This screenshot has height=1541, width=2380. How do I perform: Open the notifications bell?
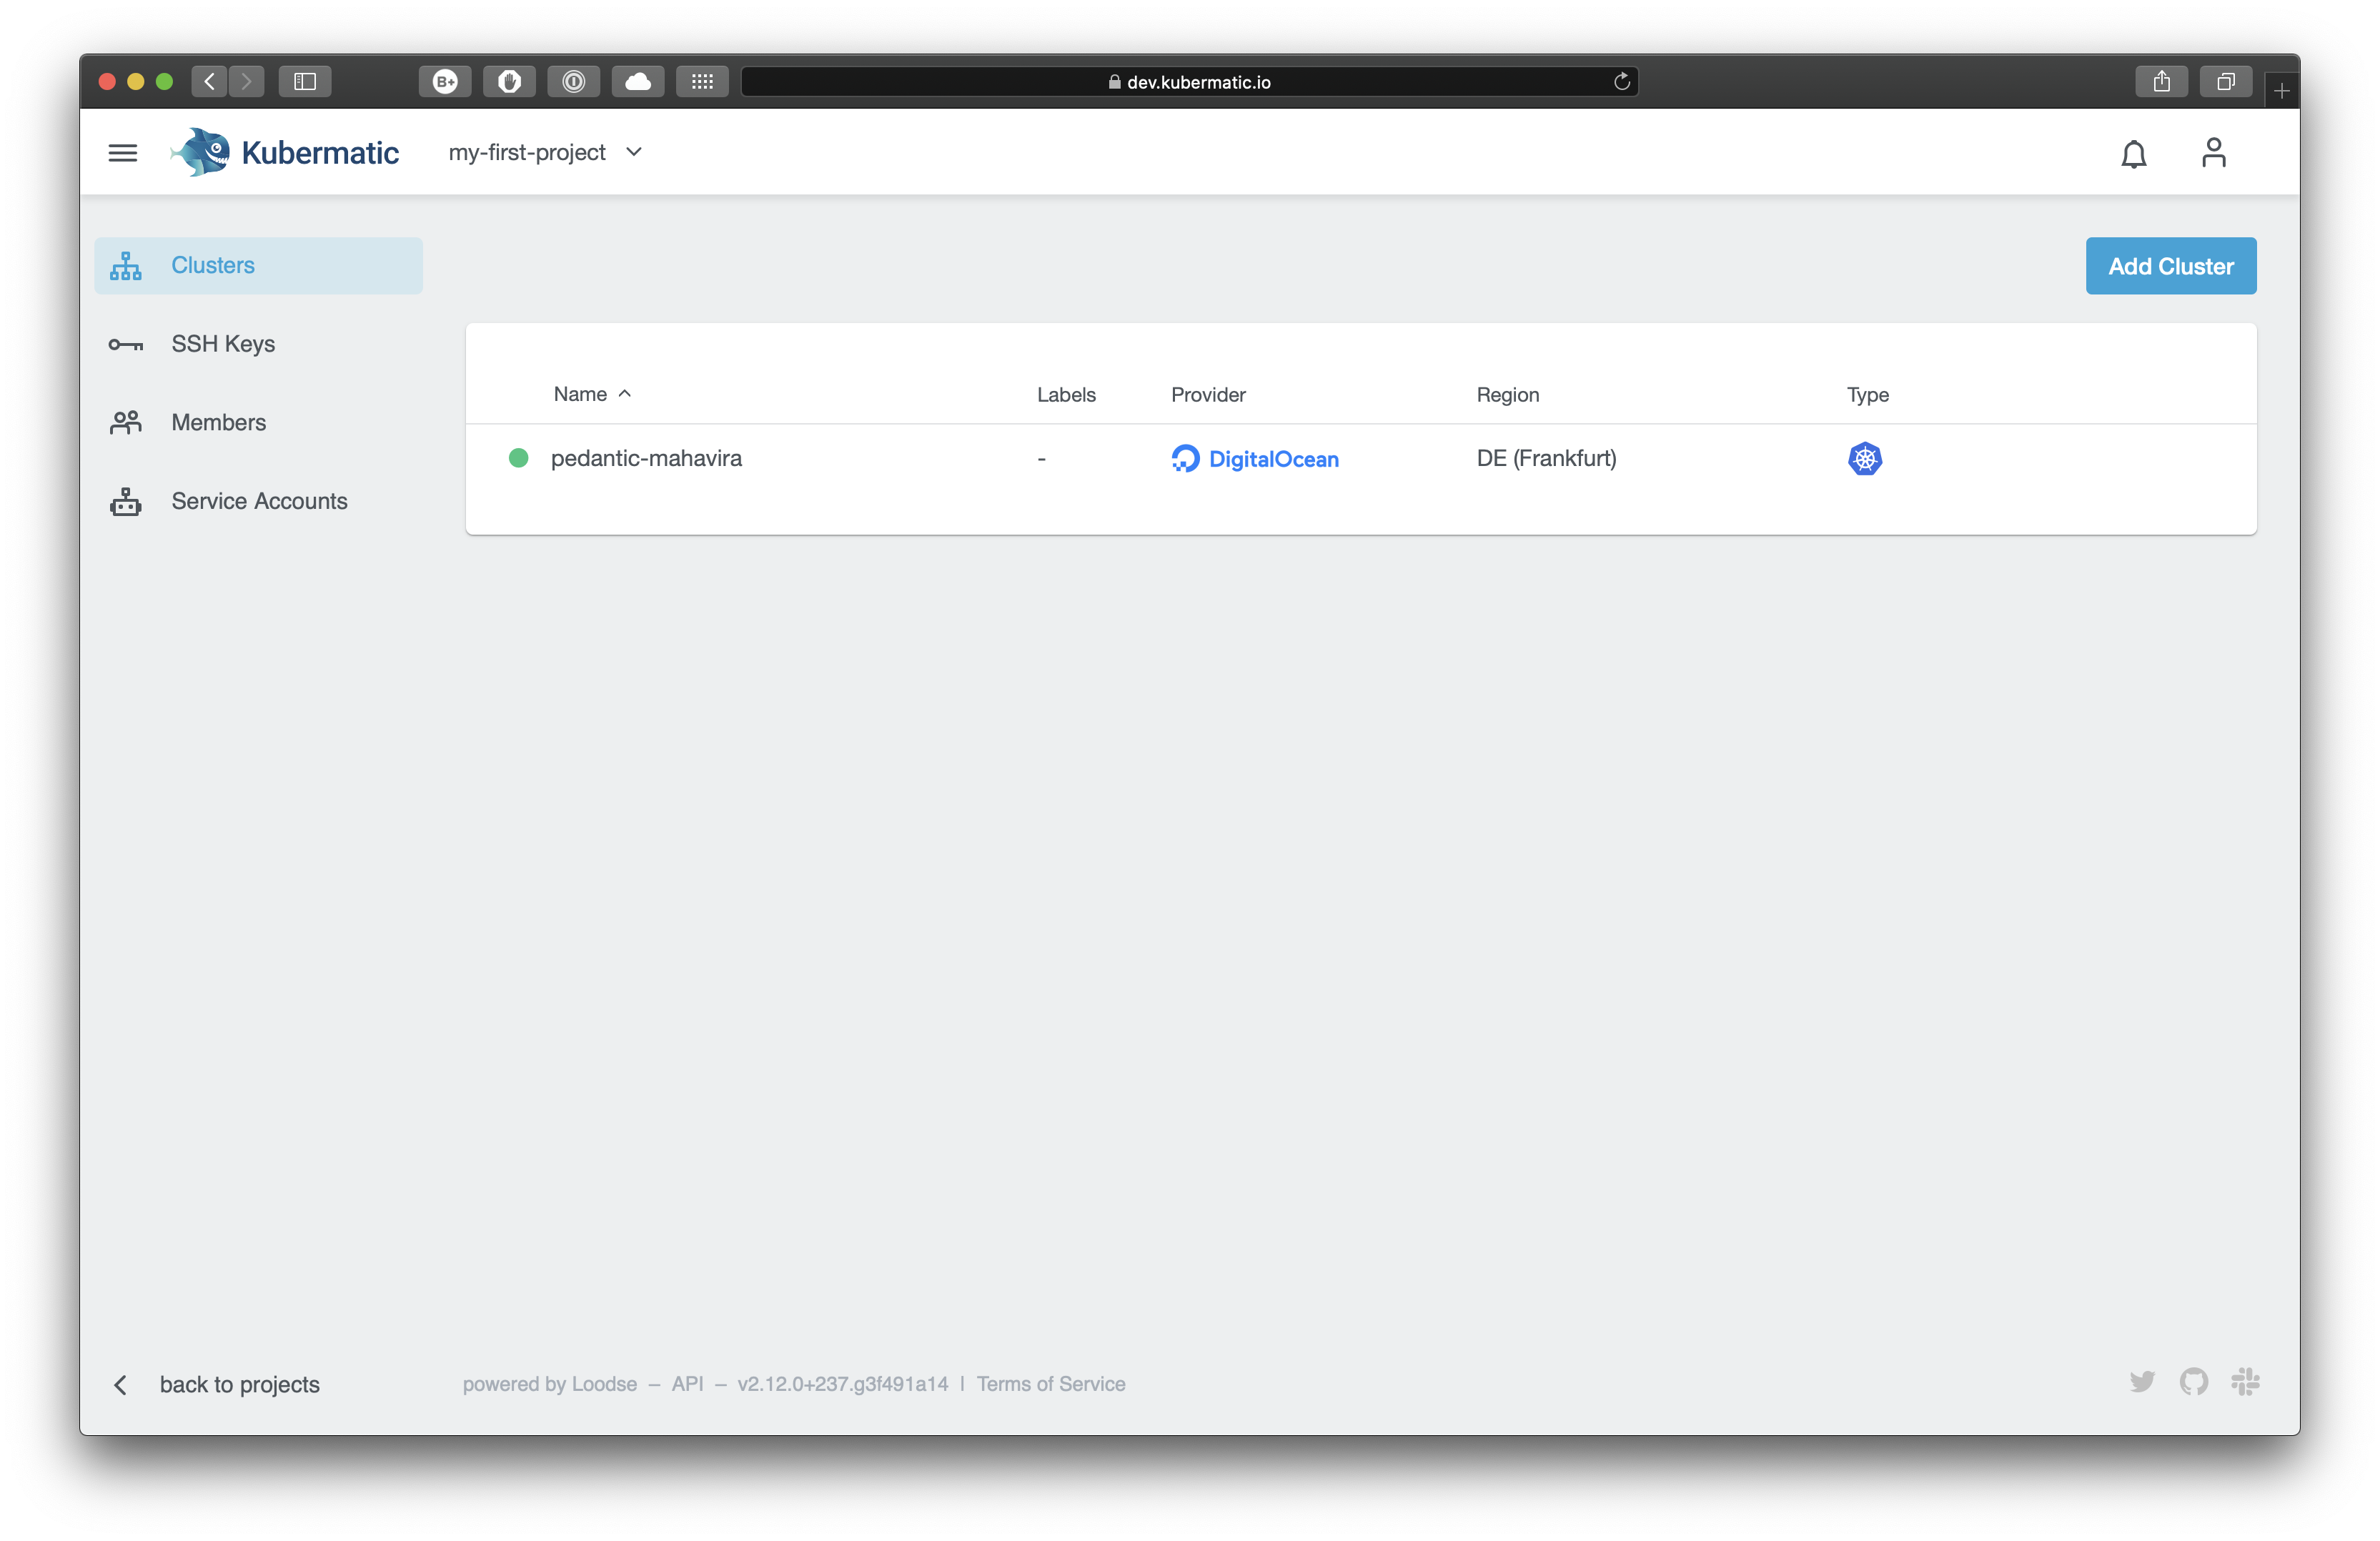2134,154
